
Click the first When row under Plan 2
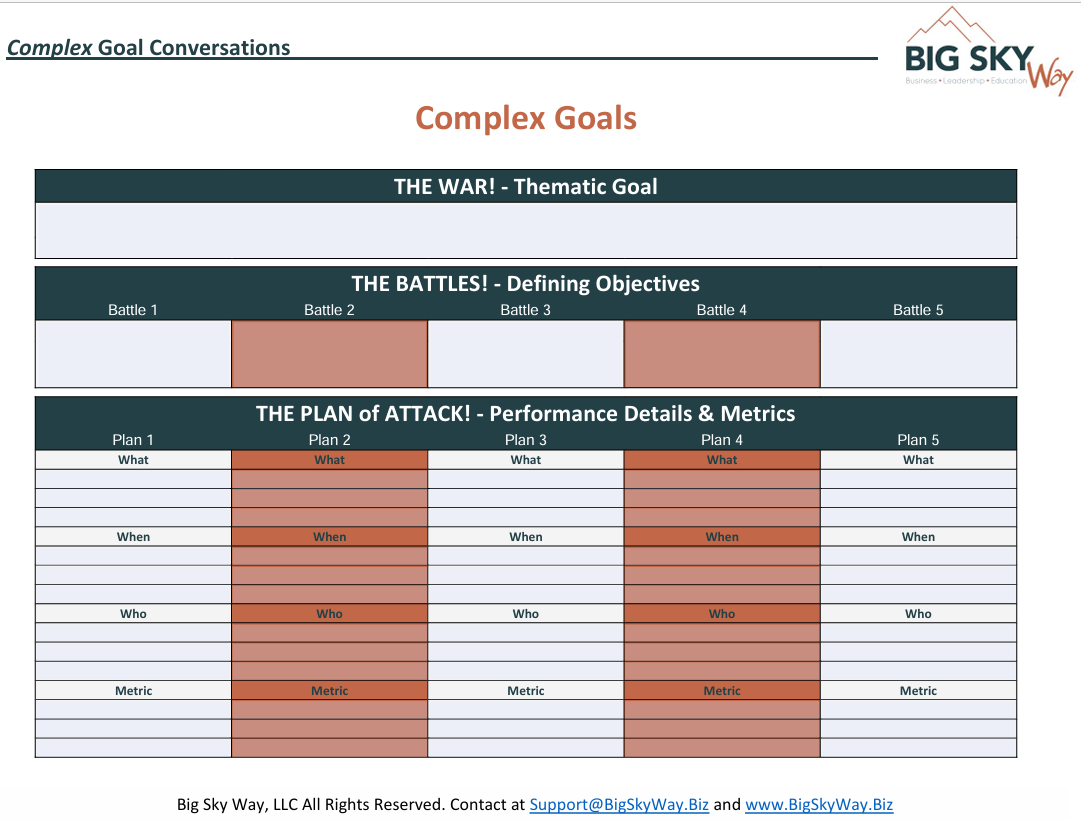pos(329,556)
